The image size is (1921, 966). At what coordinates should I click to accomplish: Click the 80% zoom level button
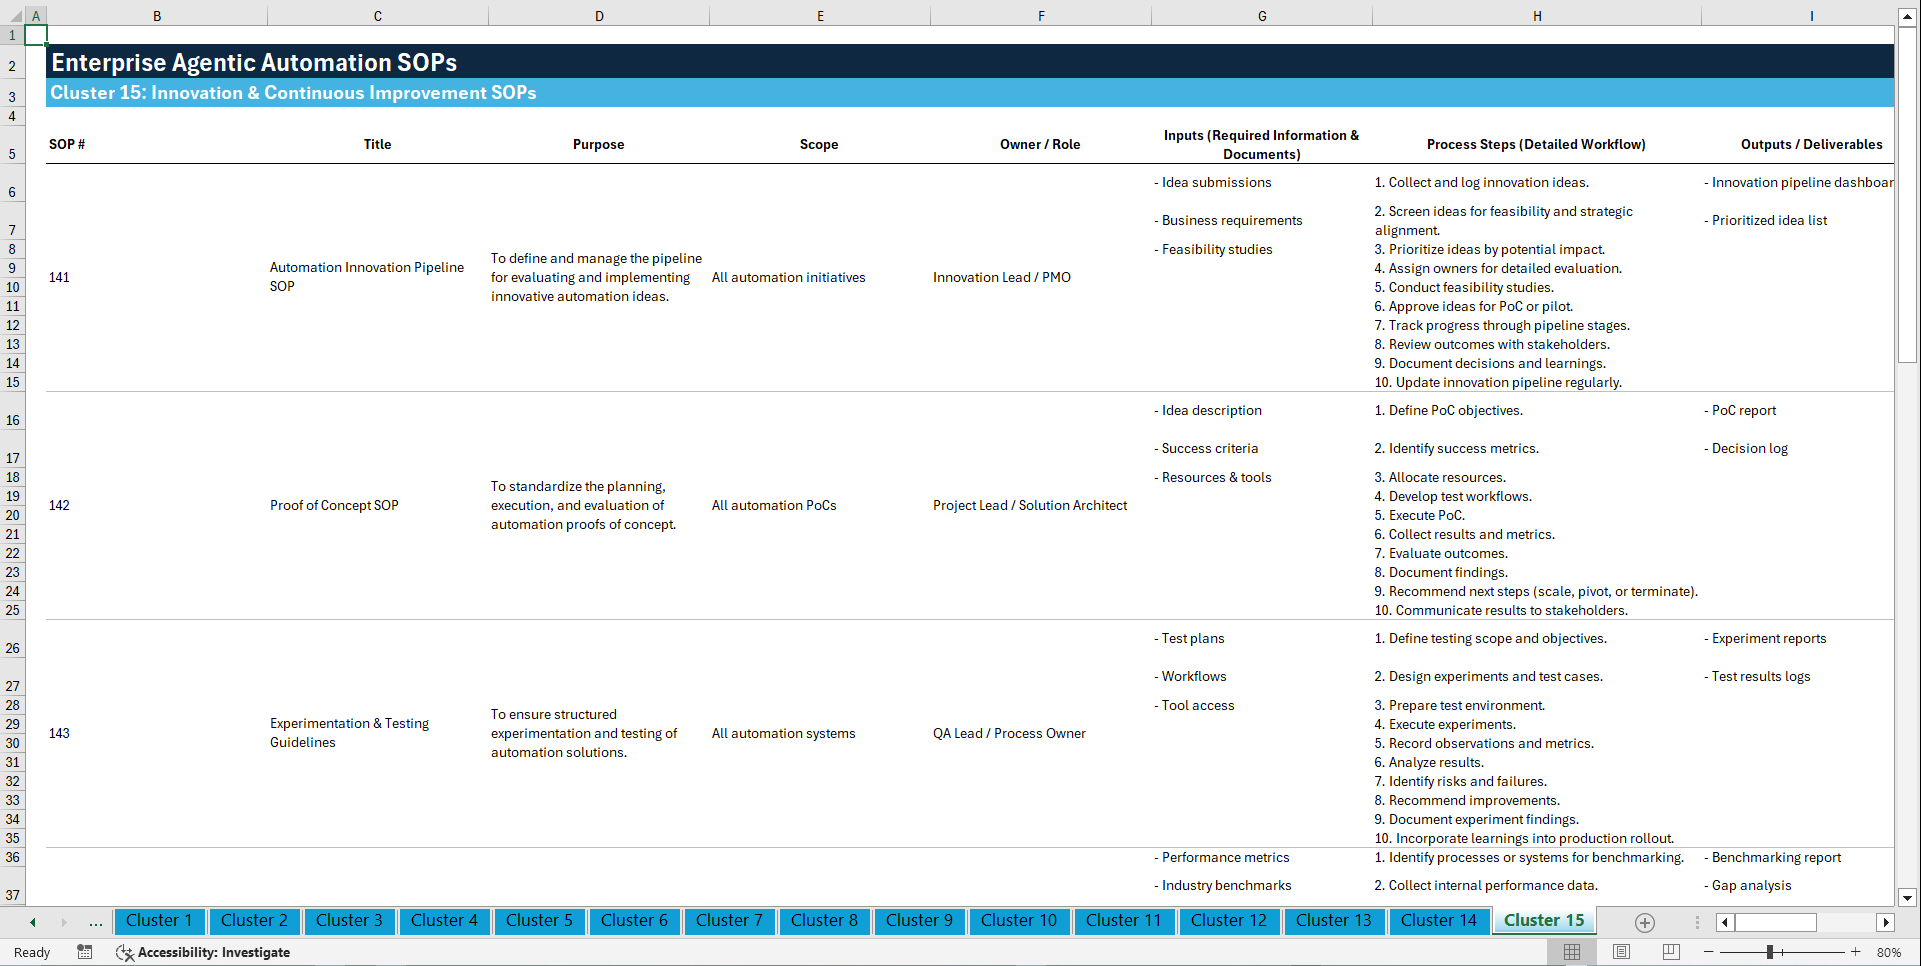(1889, 952)
